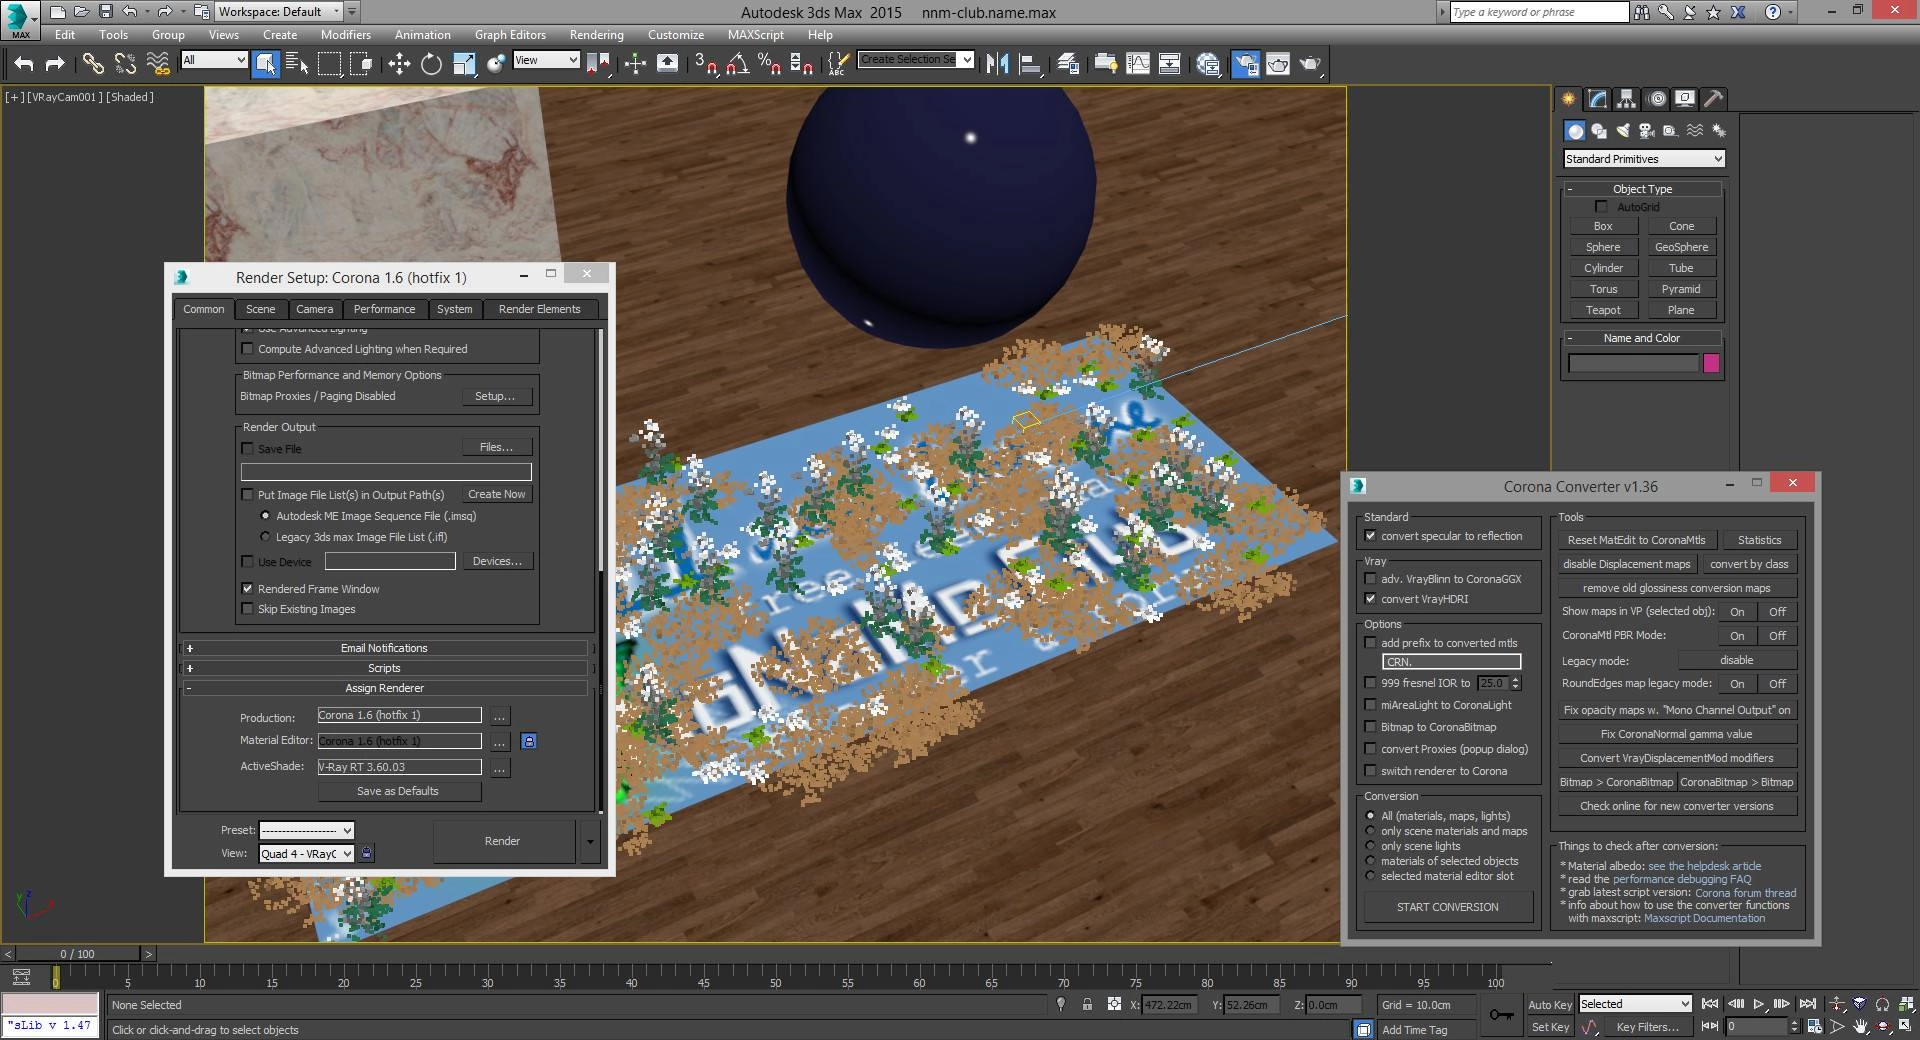The image size is (1920, 1040).
Task: Select the Select and Link tool
Action: pos(93,64)
